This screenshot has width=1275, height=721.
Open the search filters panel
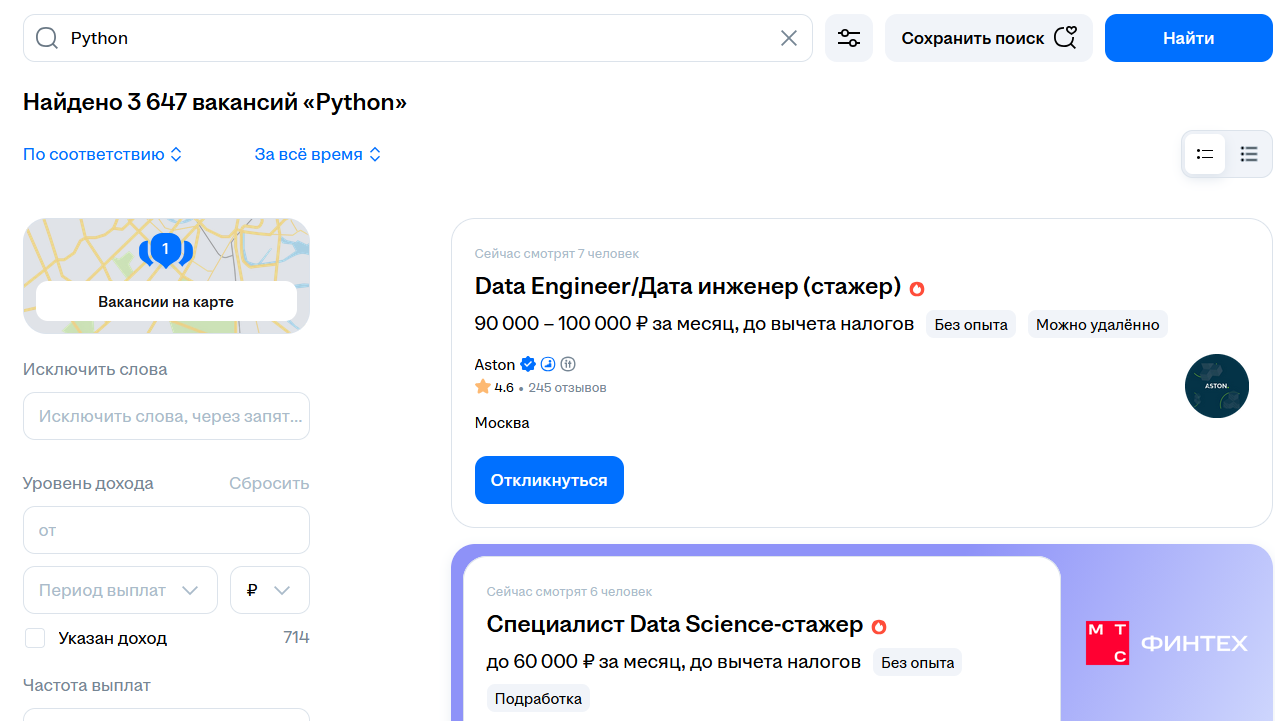848,37
